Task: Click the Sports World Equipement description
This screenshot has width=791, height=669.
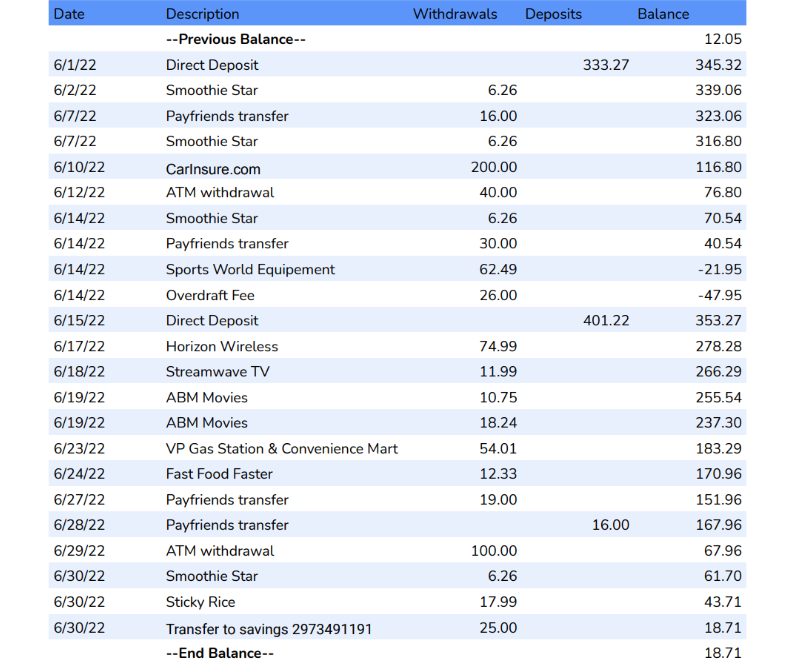Action: tap(250, 269)
